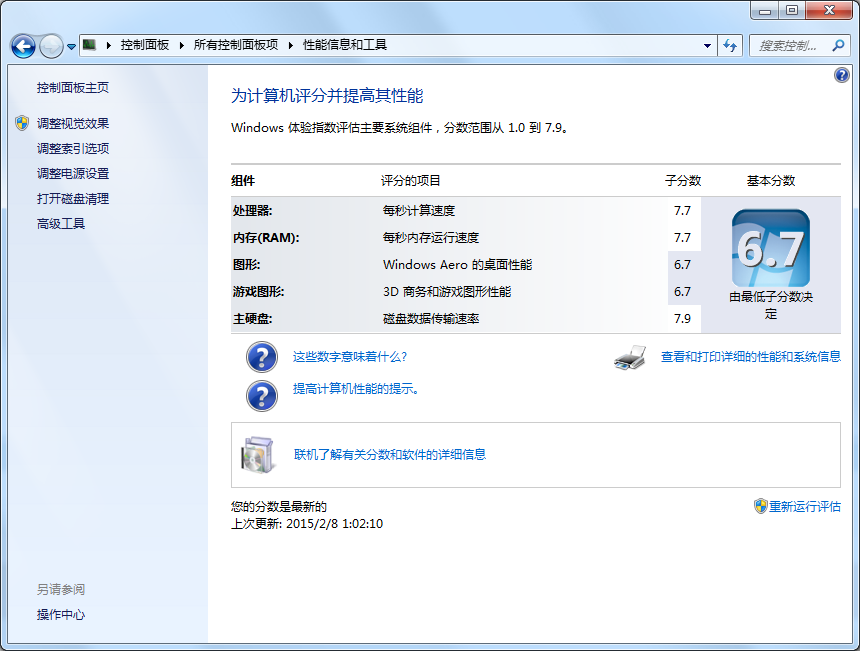The width and height of the screenshot is (860, 651).
Task: Click the 内存(RAM) row label
Action: tap(266, 237)
